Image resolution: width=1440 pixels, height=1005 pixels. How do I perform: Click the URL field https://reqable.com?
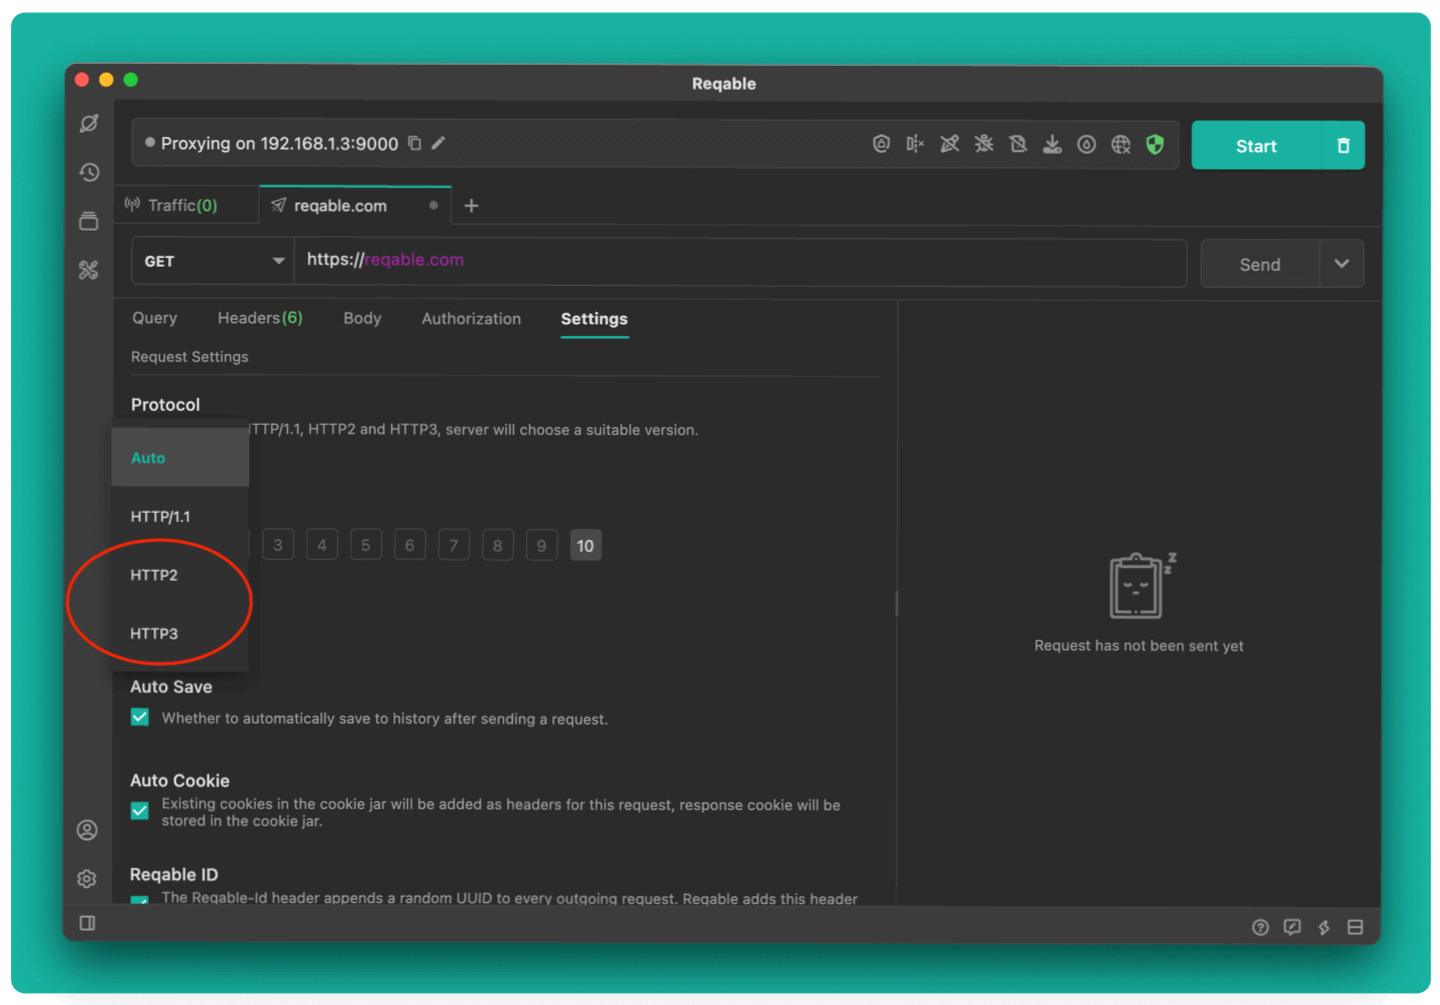740,261
